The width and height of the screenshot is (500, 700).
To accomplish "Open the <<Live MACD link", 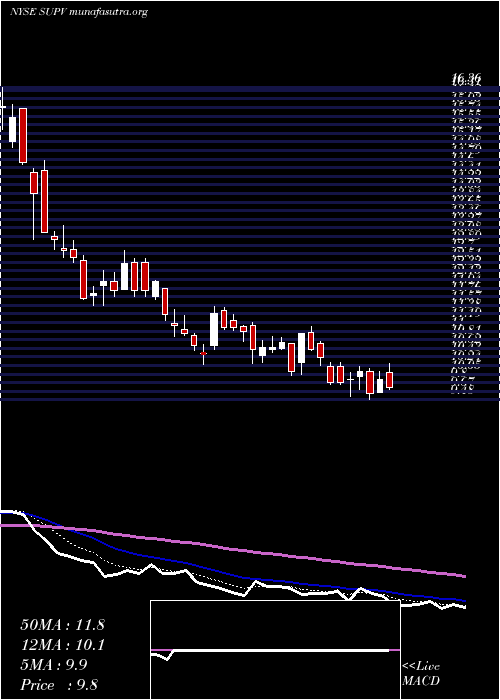I will point(421,674).
